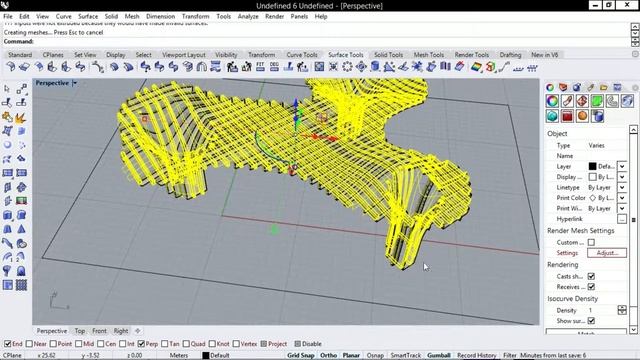Switch to the Top viewport tab

pos(80,331)
